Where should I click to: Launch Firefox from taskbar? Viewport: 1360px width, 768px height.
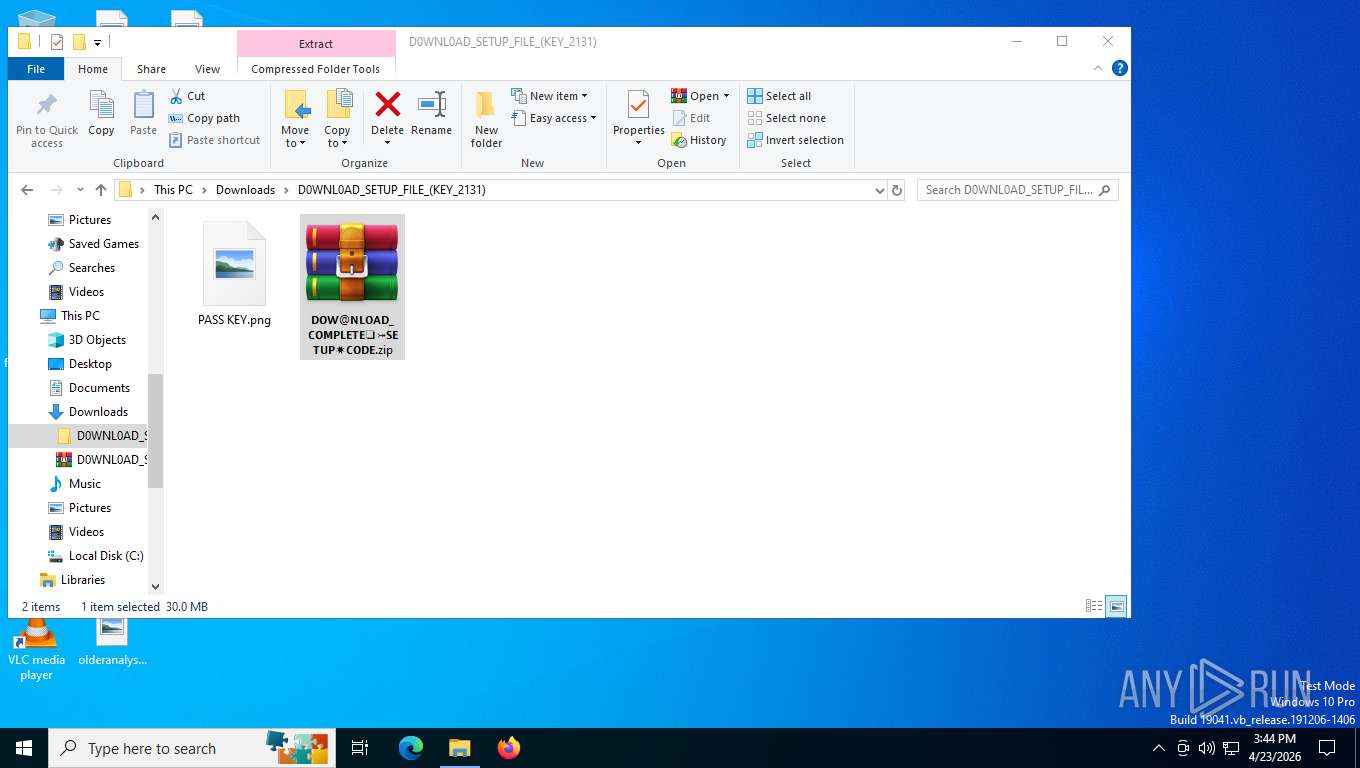tap(509, 748)
